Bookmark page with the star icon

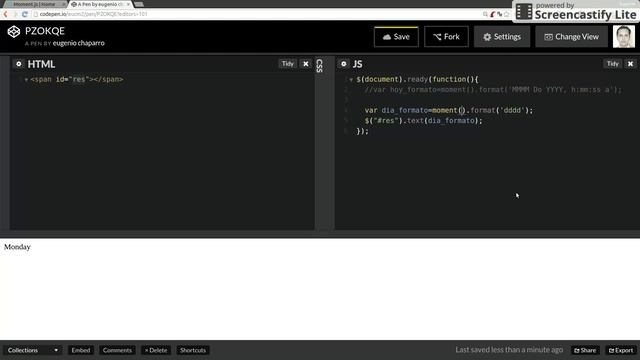click(x=507, y=14)
